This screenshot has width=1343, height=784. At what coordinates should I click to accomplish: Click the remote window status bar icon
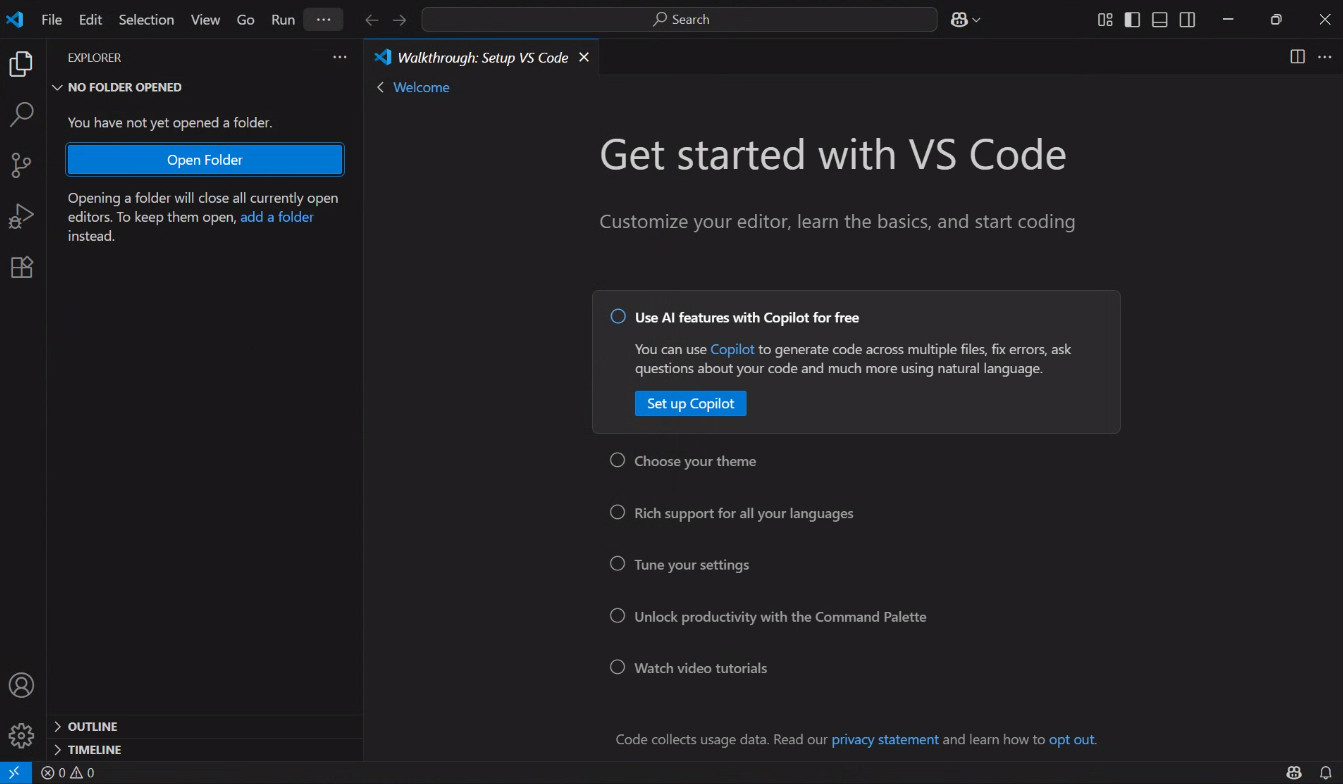(x=15, y=773)
